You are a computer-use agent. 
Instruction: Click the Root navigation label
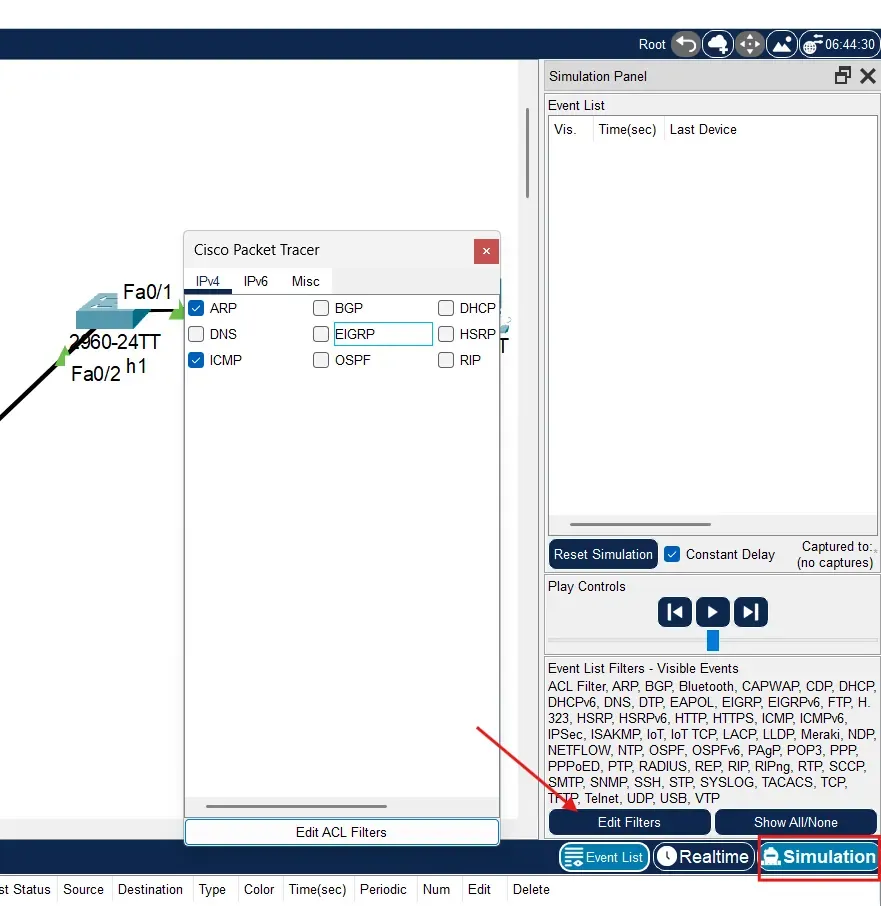[652, 44]
